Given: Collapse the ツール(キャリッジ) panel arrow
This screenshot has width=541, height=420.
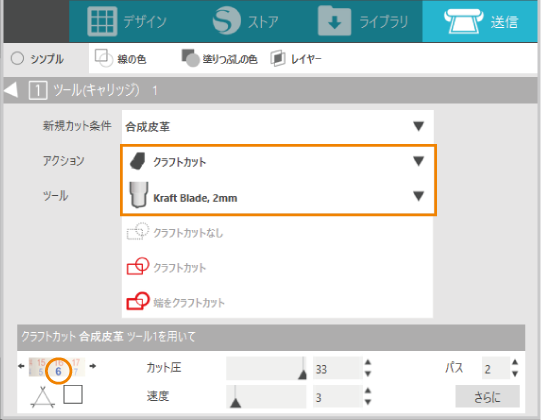Looking at the screenshot, I should coord(11,90).
